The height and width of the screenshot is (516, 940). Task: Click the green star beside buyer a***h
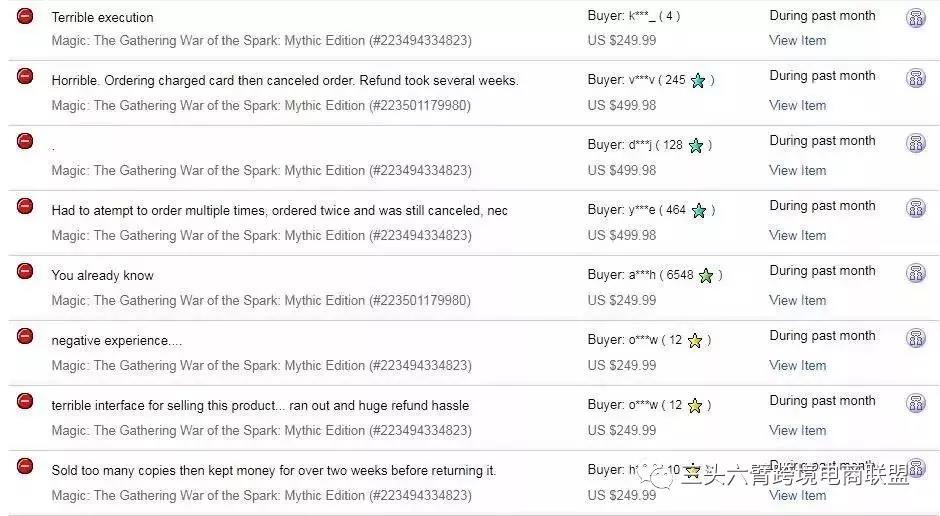(x=705, y=275)
